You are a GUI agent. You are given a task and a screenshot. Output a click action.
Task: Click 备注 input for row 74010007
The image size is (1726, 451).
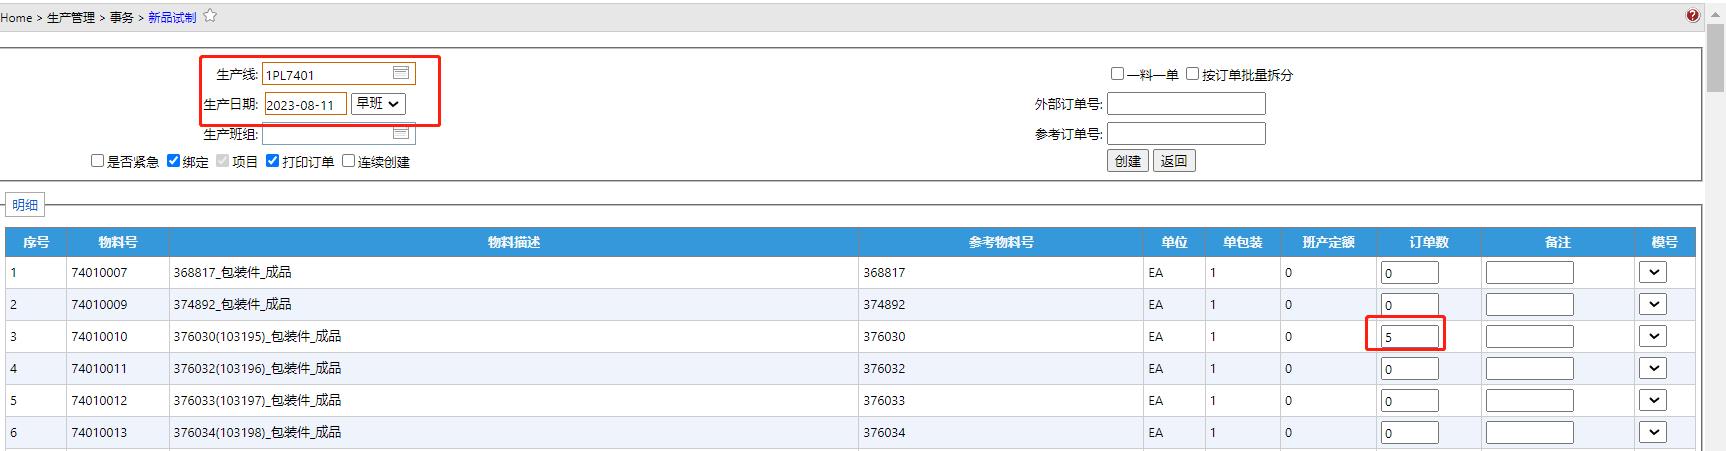point(1529,272)
